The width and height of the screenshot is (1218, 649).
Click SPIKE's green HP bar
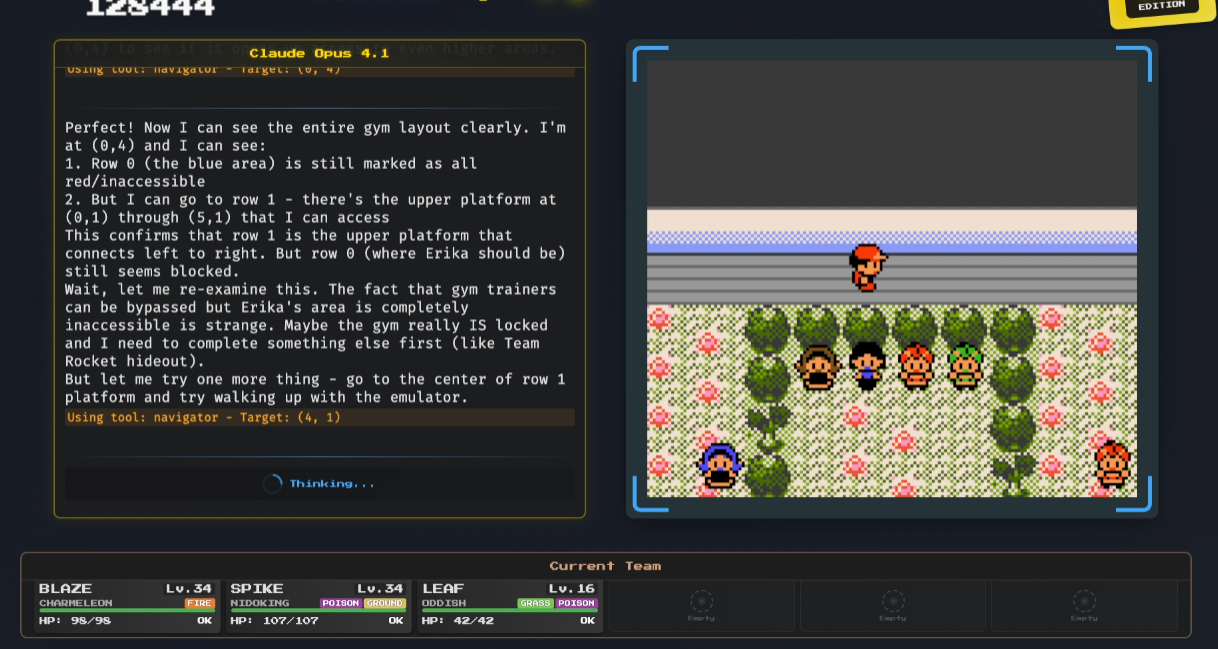coord(318,611)
